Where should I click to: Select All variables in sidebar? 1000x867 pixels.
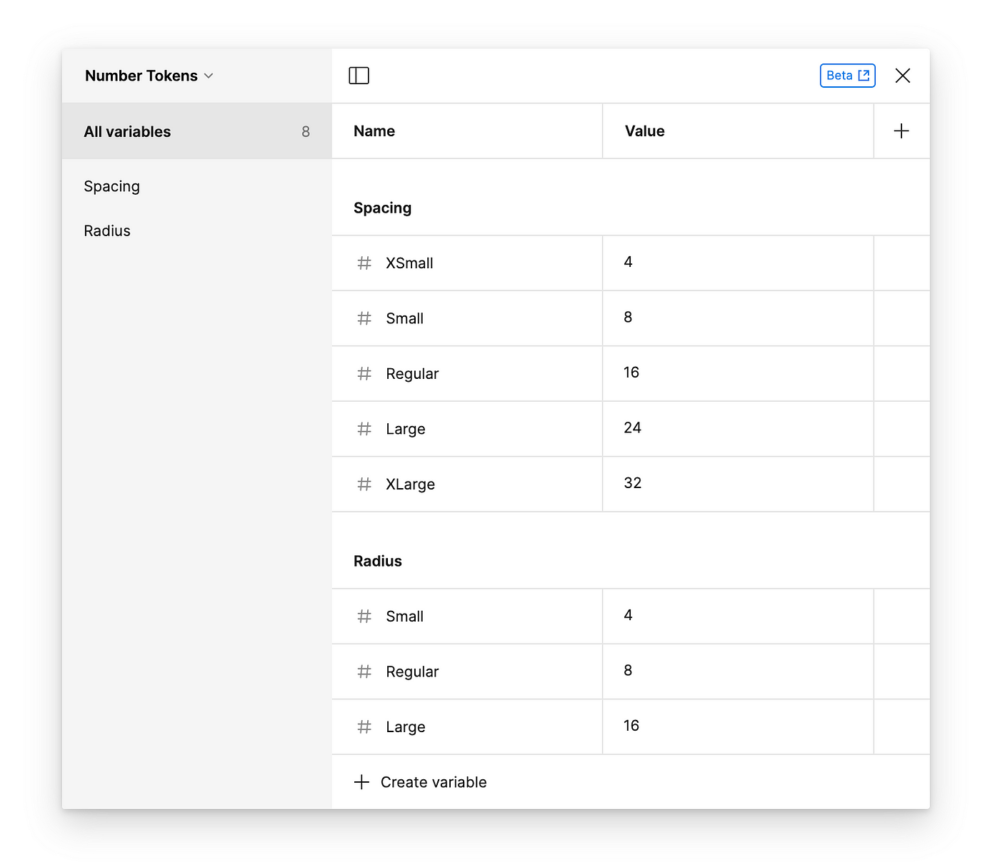(127, 132)
